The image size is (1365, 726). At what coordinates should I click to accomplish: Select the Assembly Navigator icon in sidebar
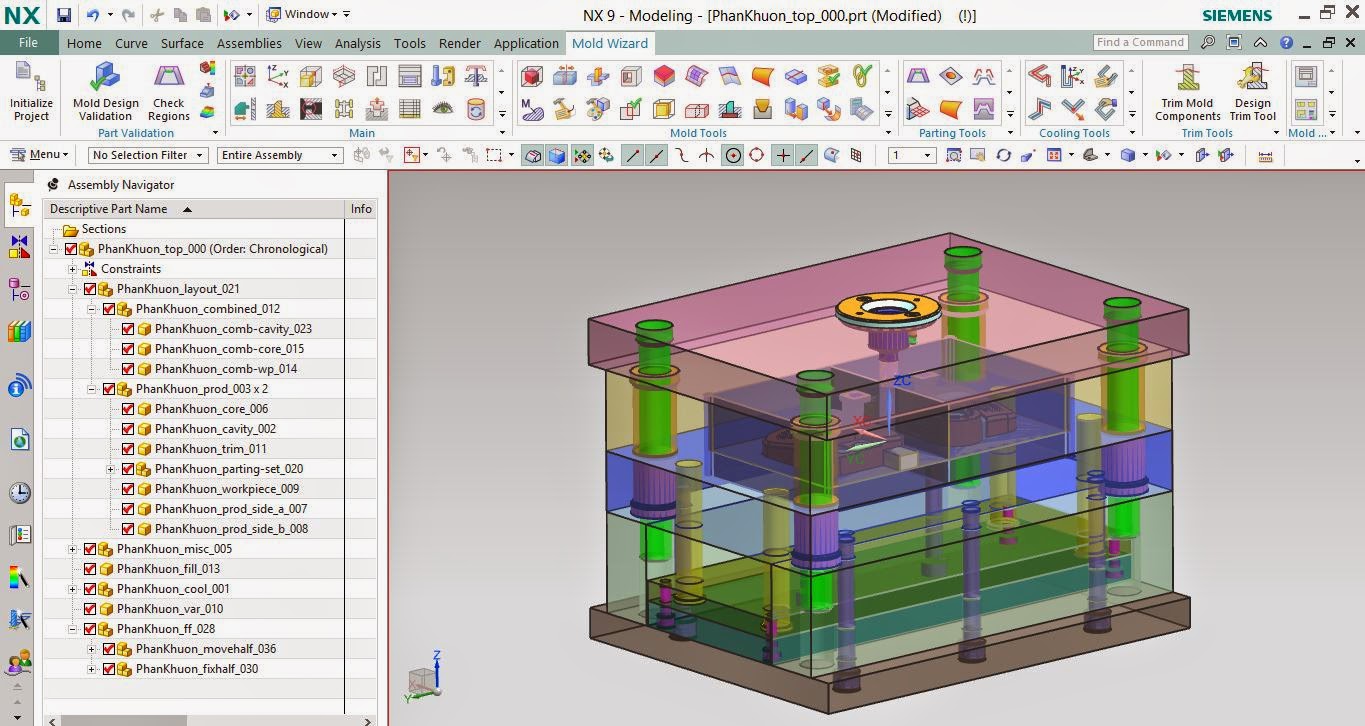[20, 205]
